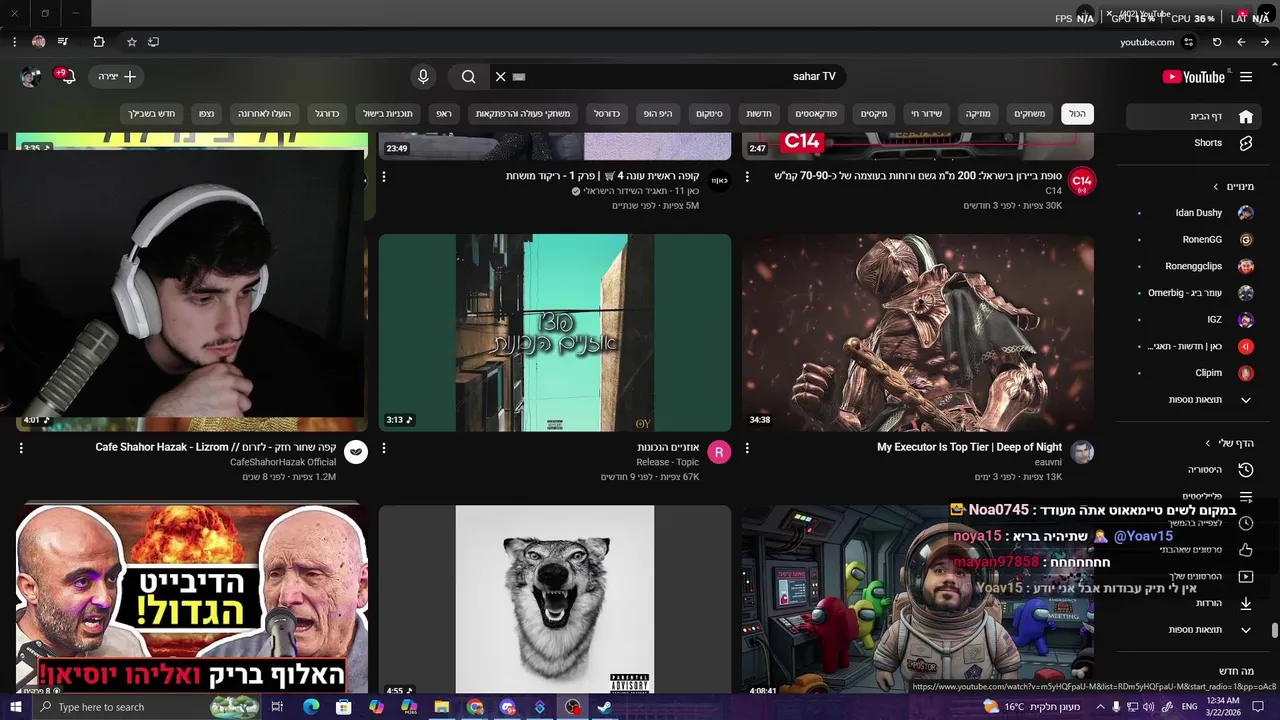The width and height of the screenshot is (1280, 720).
Task: Click the search magnifier button
Action: pos(469,76)
